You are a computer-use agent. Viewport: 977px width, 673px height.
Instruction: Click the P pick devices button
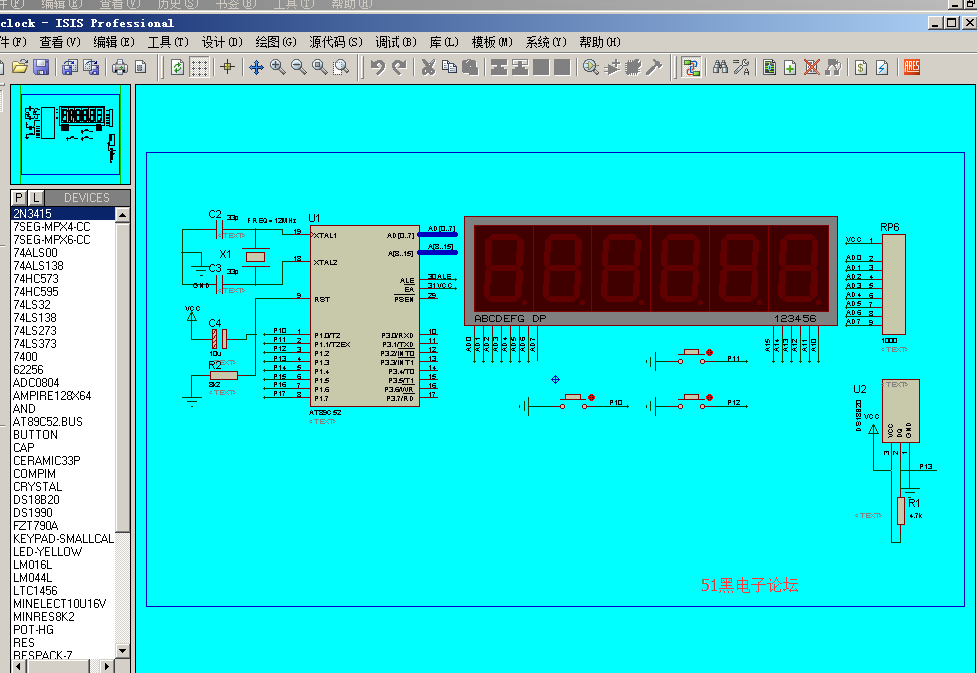pyautogui.click(x=19, y=198)
